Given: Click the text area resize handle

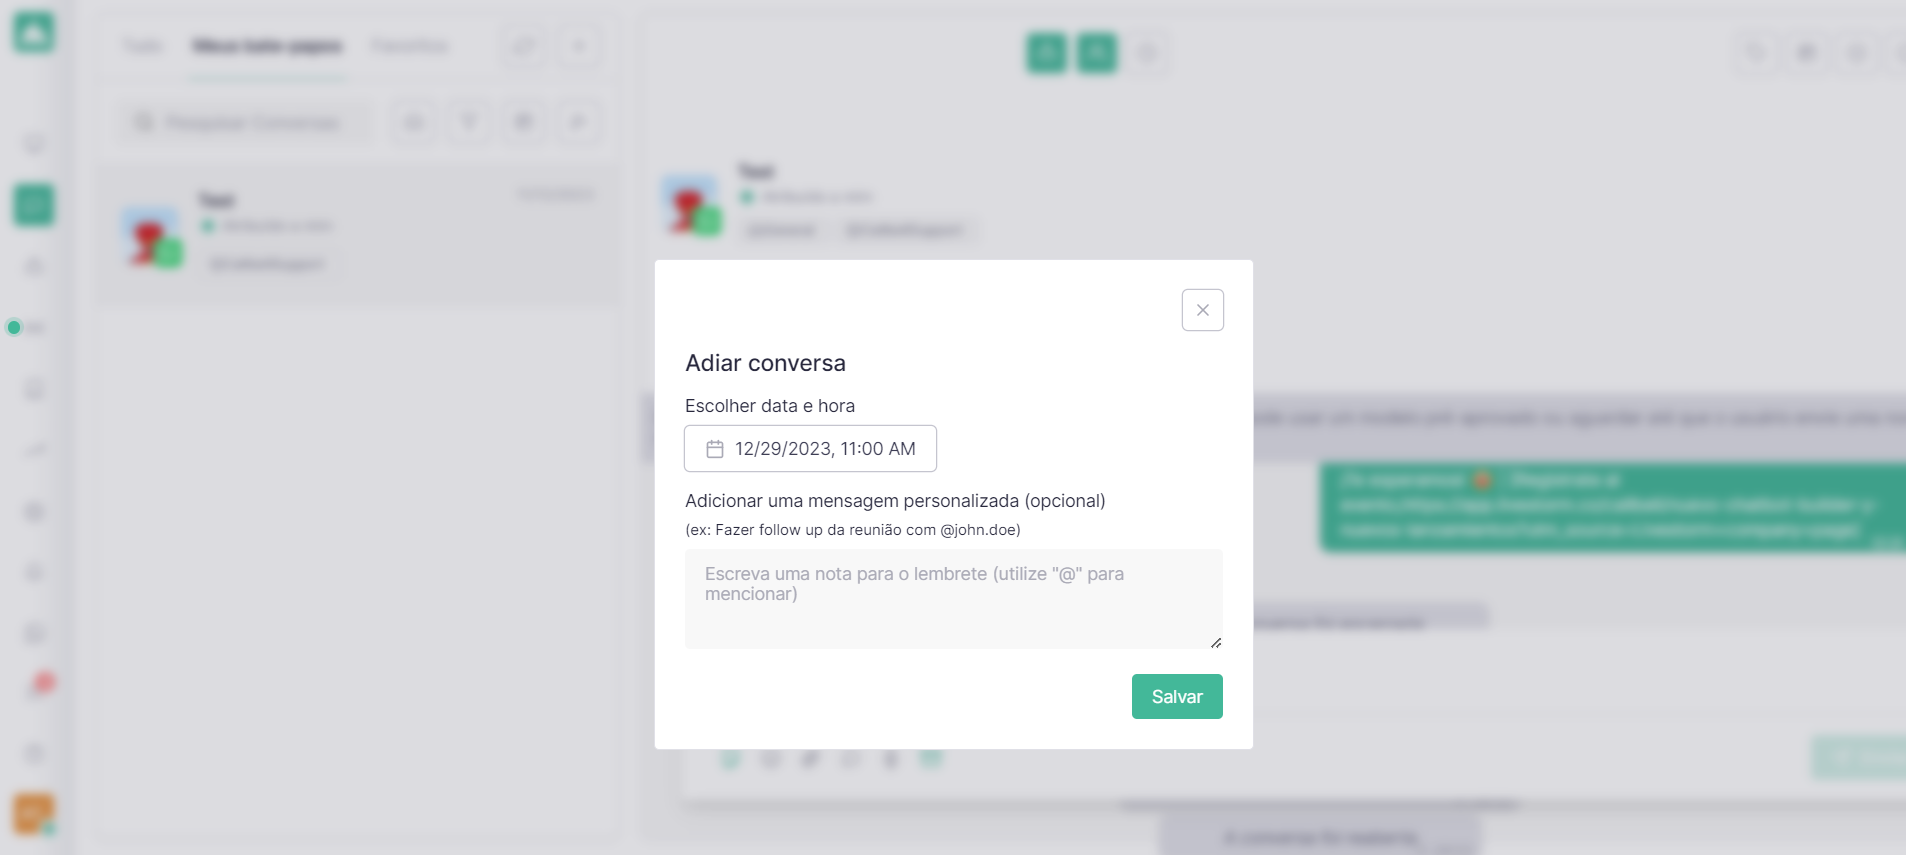Looking at the screenshot, I should (x=1216, y=642).
